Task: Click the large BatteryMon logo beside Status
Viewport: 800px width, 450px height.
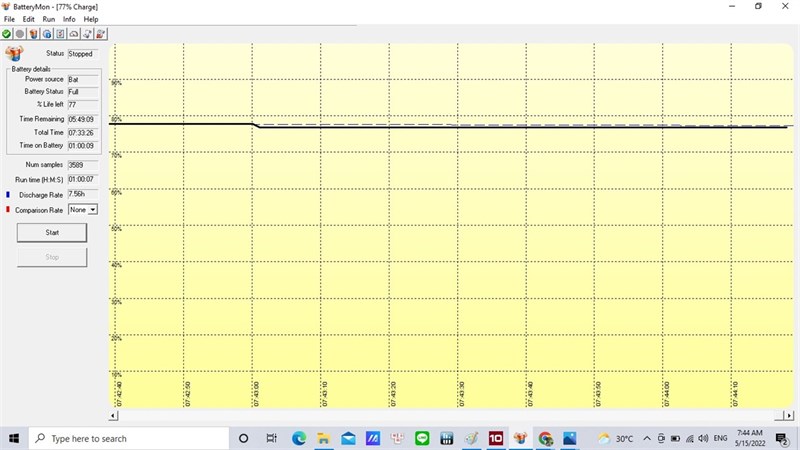Action: pyautogui.click(x=14, y=53)
